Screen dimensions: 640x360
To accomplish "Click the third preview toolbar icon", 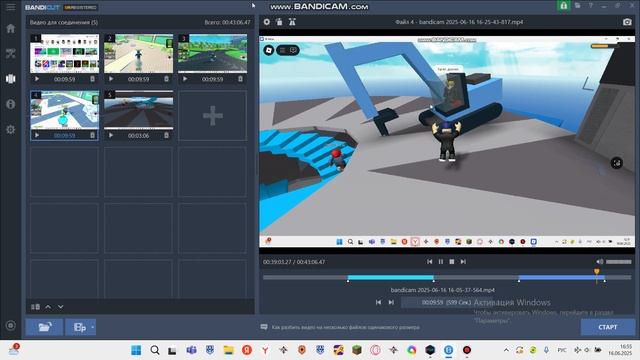I will click(x=292, y=22).
